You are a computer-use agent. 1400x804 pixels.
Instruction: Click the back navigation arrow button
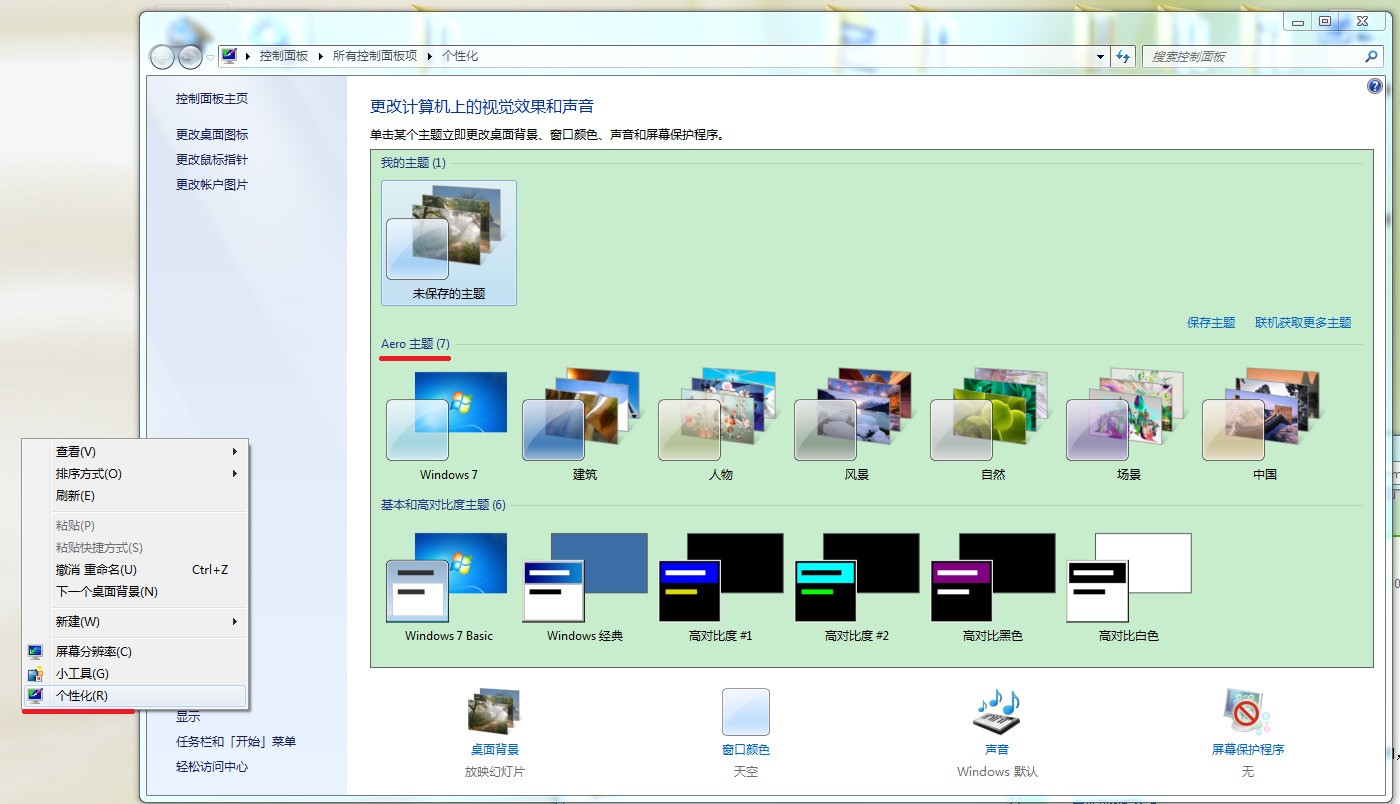click(163, 57)
